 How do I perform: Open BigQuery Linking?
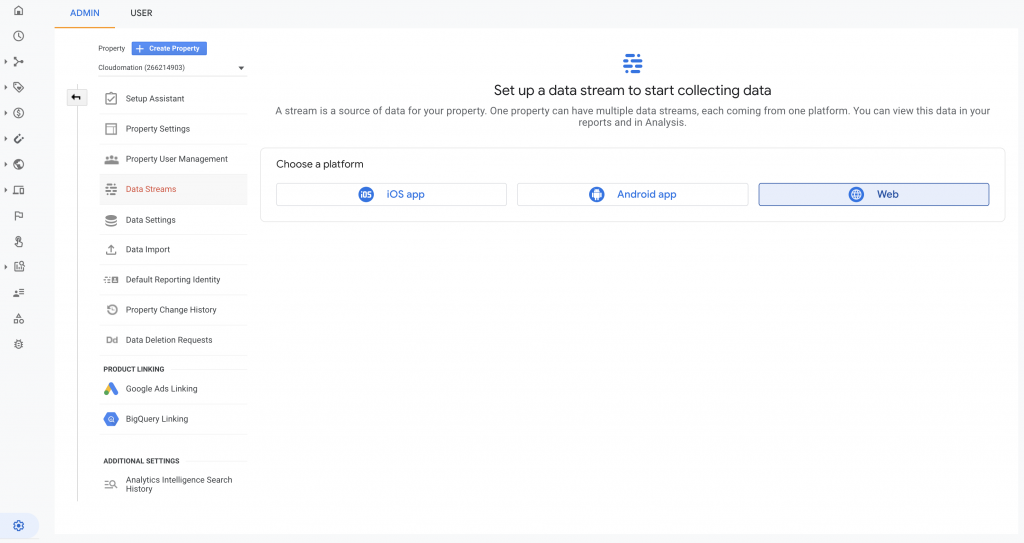pyautogui.click(x=173, y=419)
